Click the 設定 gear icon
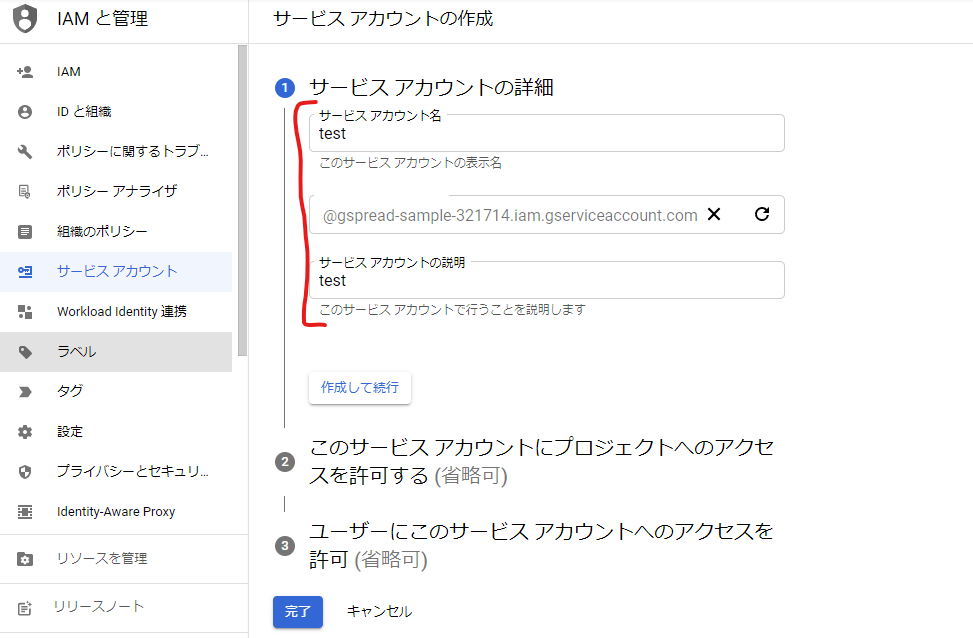This screenshot has width=973, height=638. (x=25, y=432)
